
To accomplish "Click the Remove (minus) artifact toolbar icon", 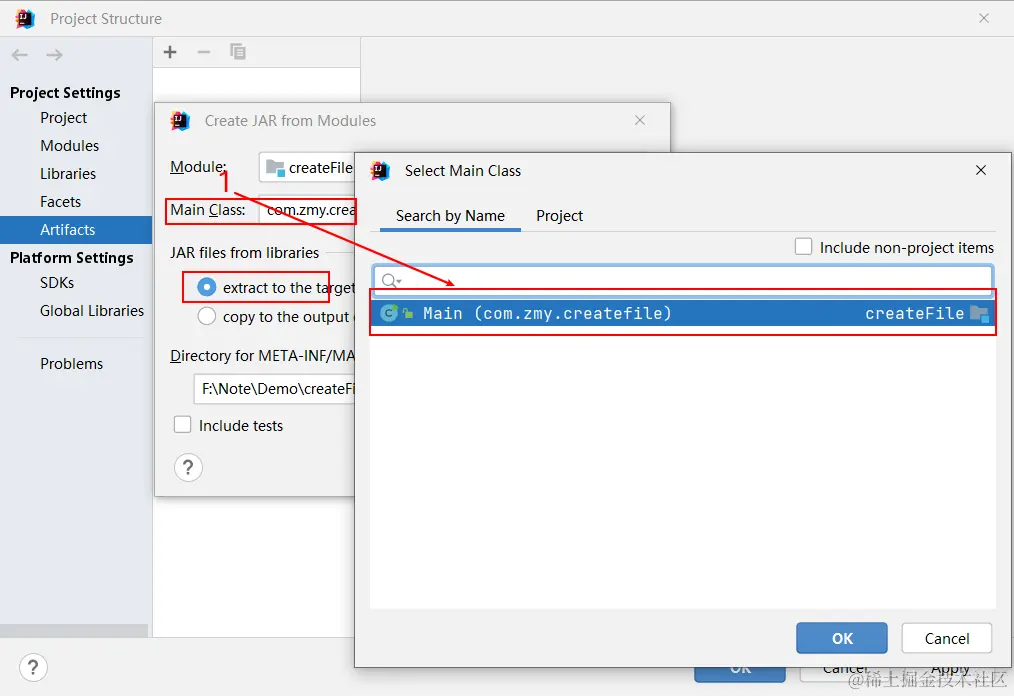I will click(x=204, y=52).
